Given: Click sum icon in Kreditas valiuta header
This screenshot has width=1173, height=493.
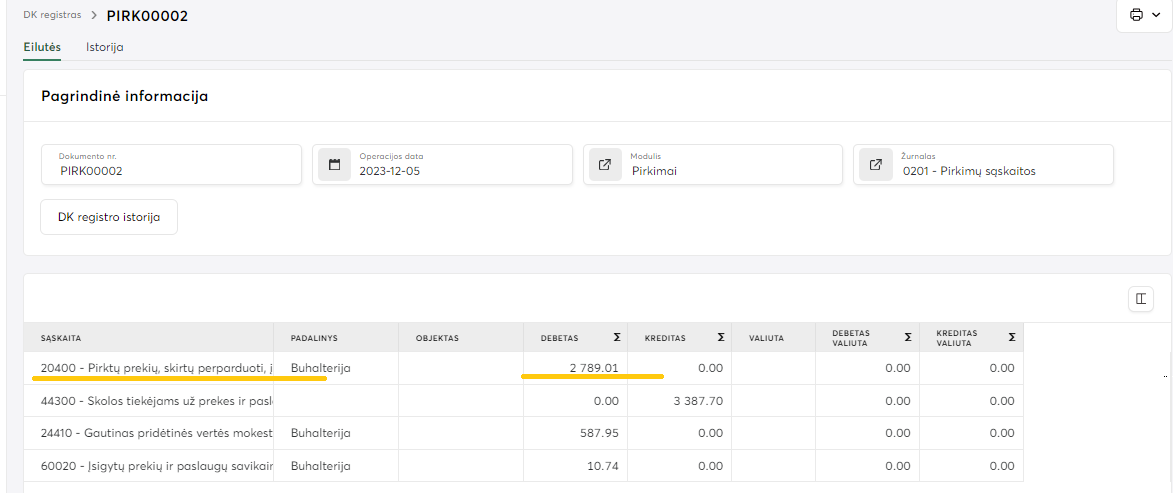Looking at the screenshot, I should click(1011, 338).
